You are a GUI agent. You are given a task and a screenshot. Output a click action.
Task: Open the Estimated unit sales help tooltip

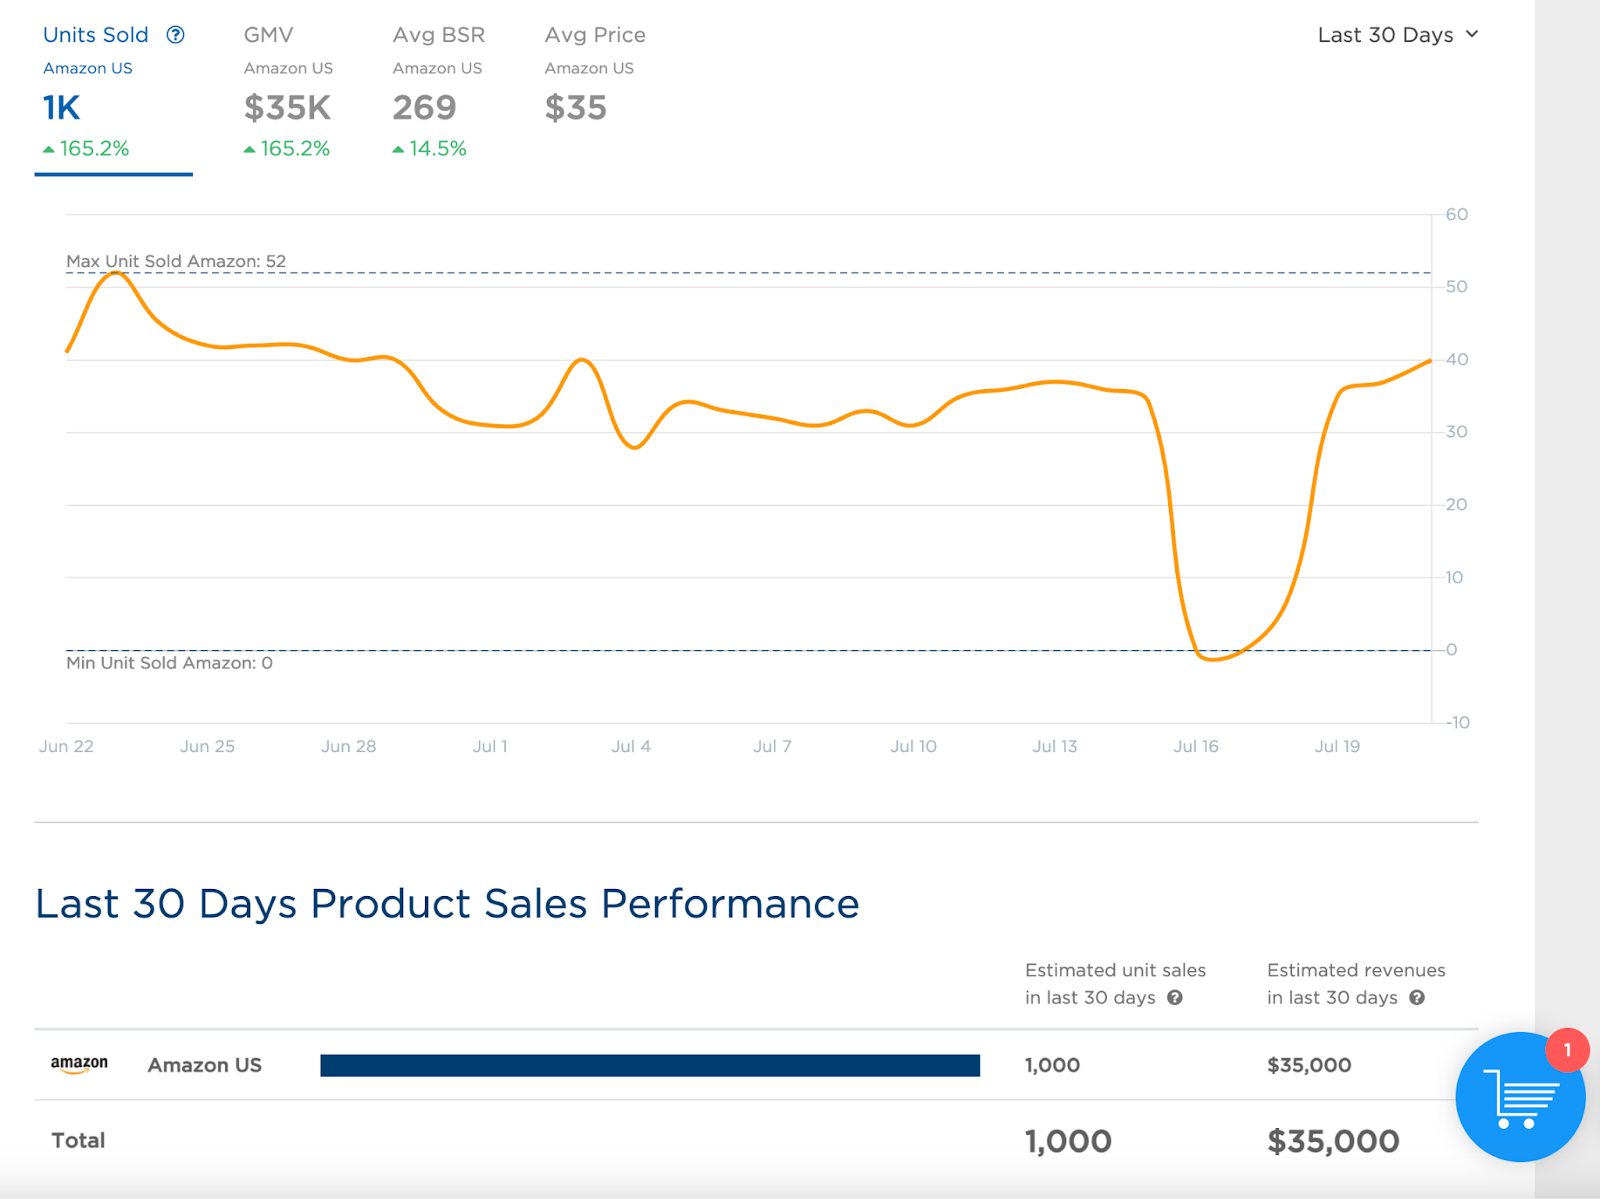point(1176,997)
